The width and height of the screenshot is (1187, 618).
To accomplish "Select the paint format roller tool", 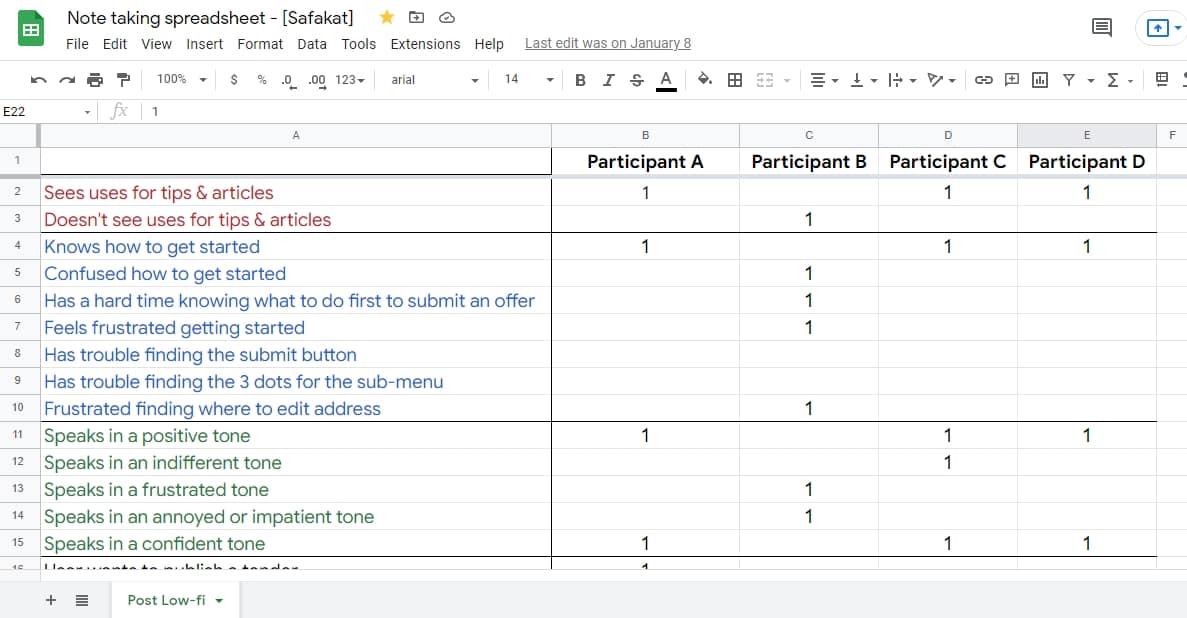I will (123, 80).
